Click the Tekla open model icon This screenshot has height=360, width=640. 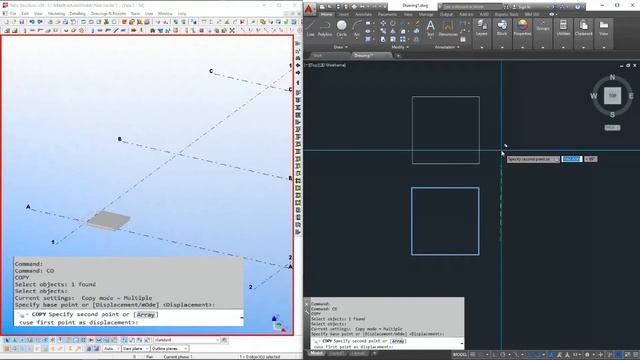[x=13, y=22]
